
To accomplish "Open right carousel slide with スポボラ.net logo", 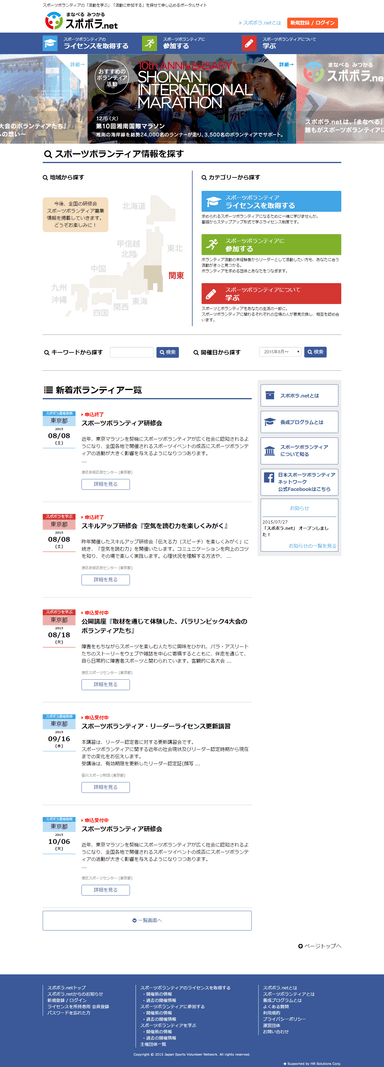I will click(x=341, y=99).
